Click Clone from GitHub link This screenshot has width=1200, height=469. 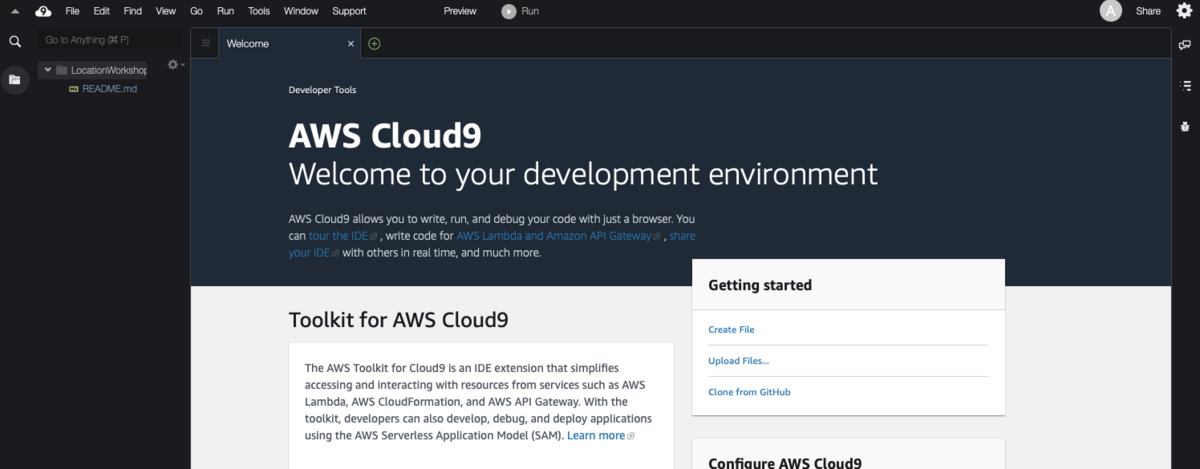[749, 392]
